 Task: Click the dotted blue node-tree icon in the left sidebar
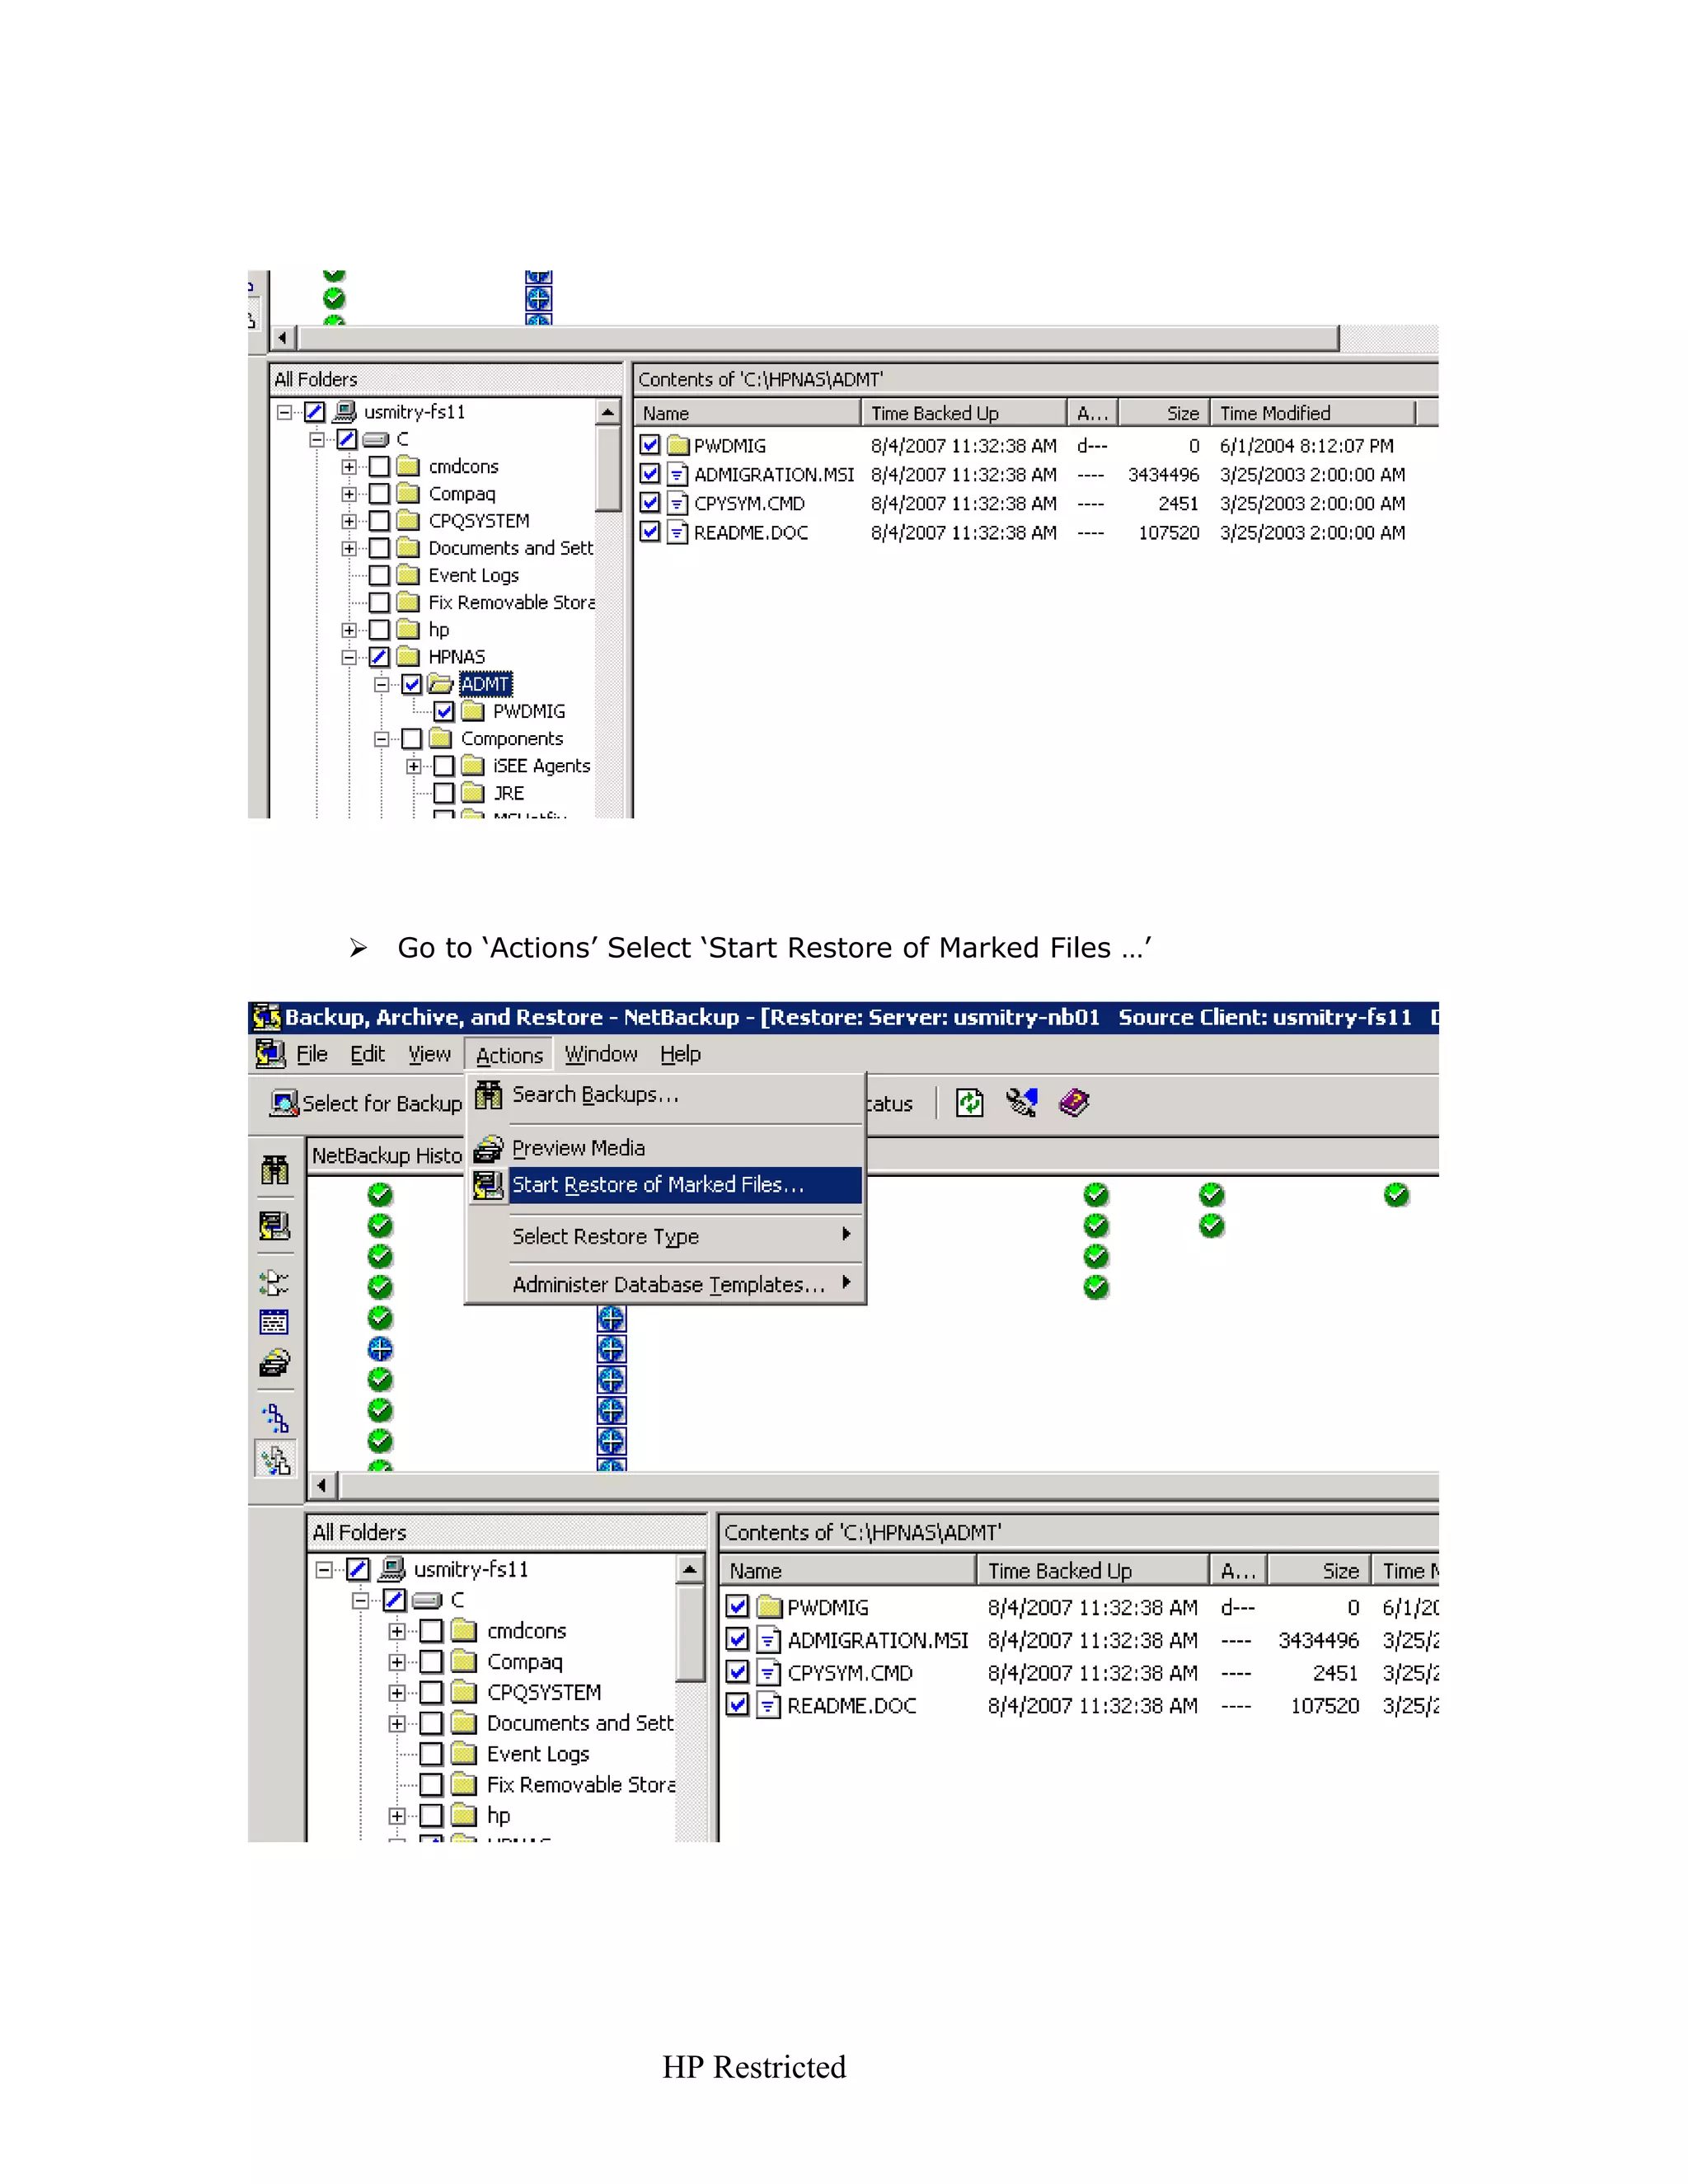tap(276, 1418)
